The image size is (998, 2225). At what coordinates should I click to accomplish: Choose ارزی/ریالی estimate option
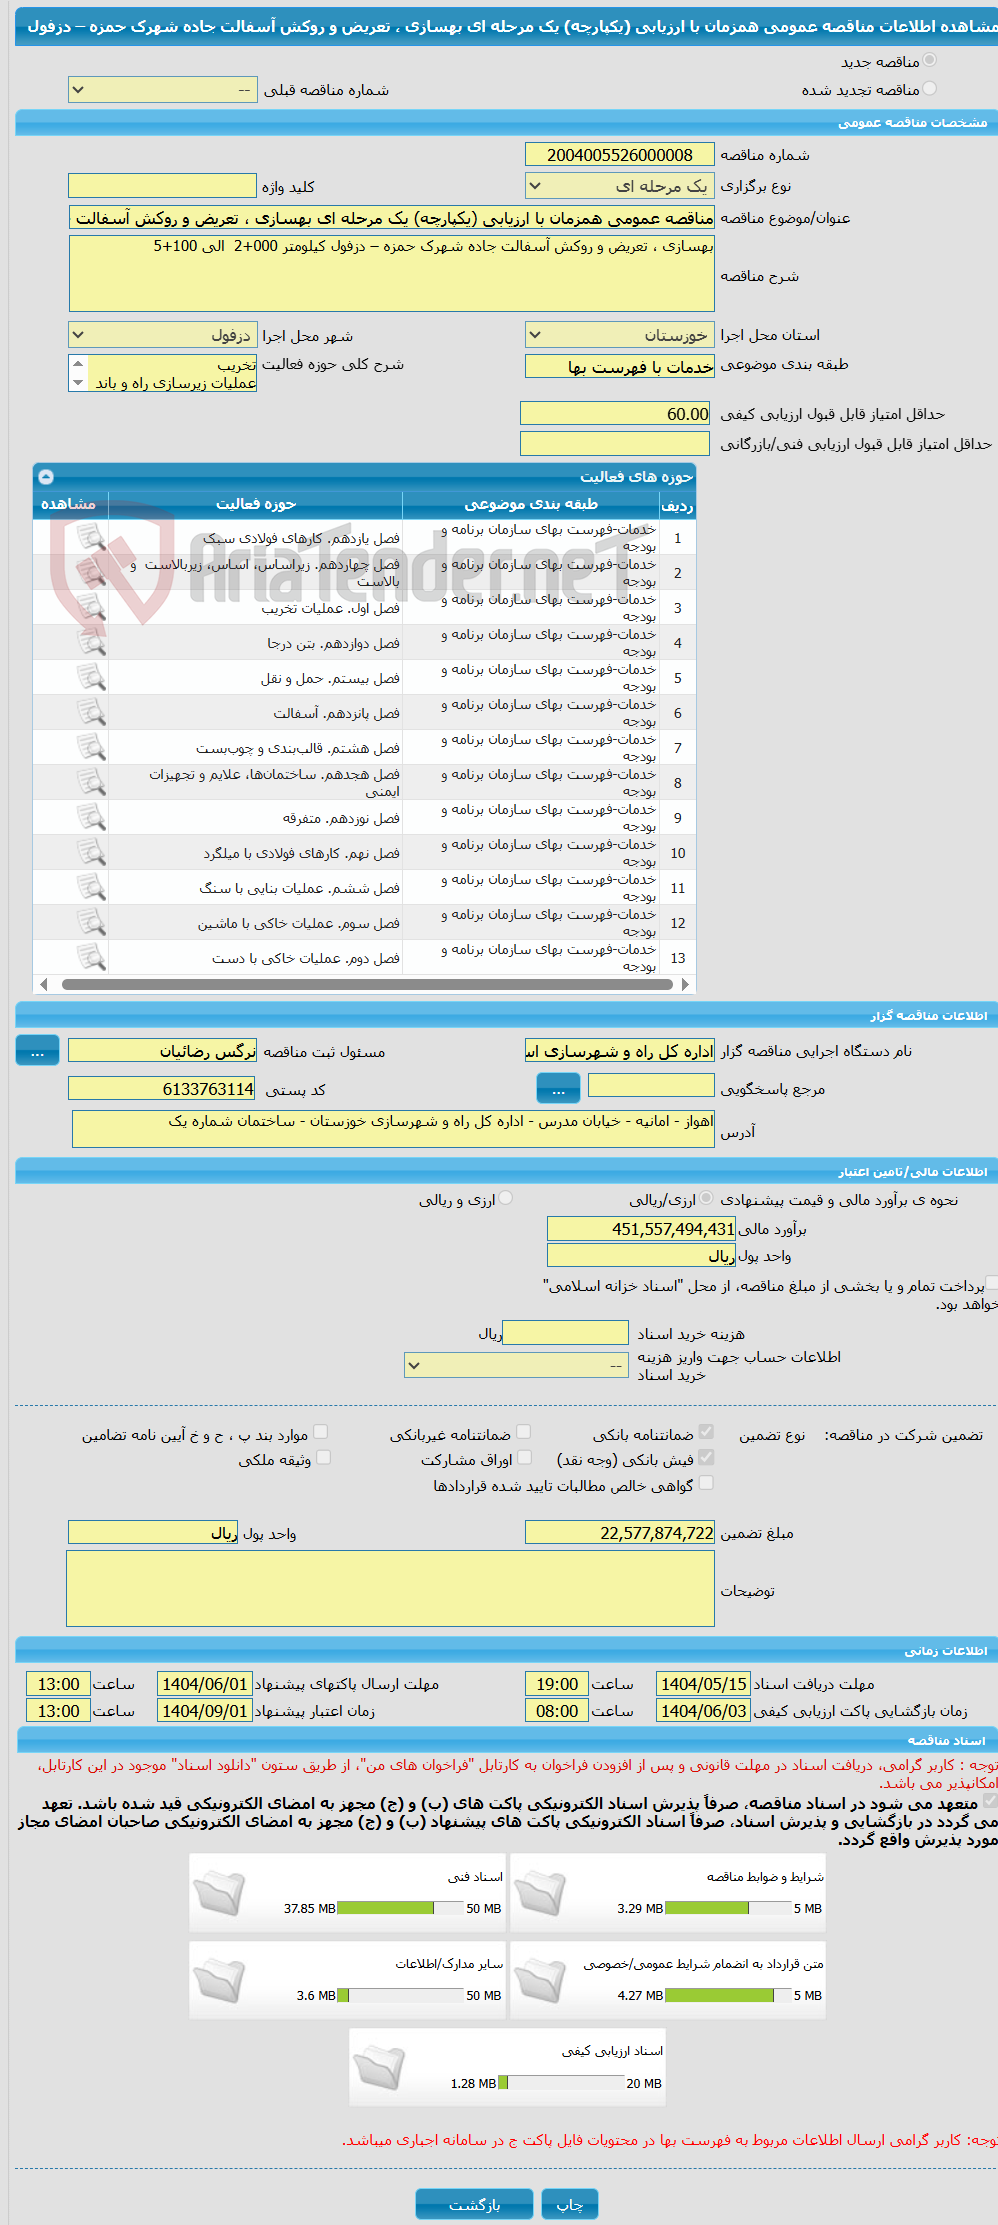point(707,1198)
